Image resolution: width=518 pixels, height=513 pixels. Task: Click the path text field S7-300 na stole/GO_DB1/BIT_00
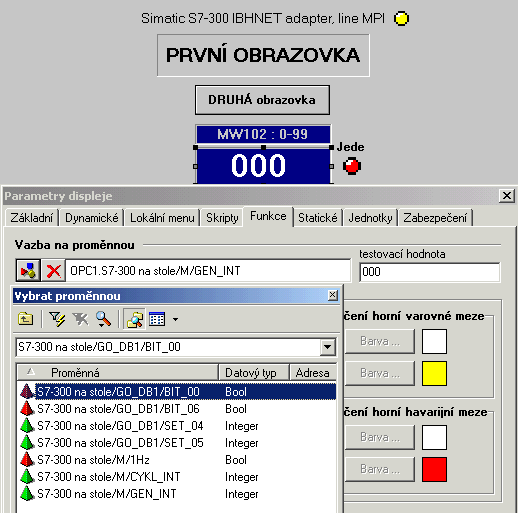(168, 347)
